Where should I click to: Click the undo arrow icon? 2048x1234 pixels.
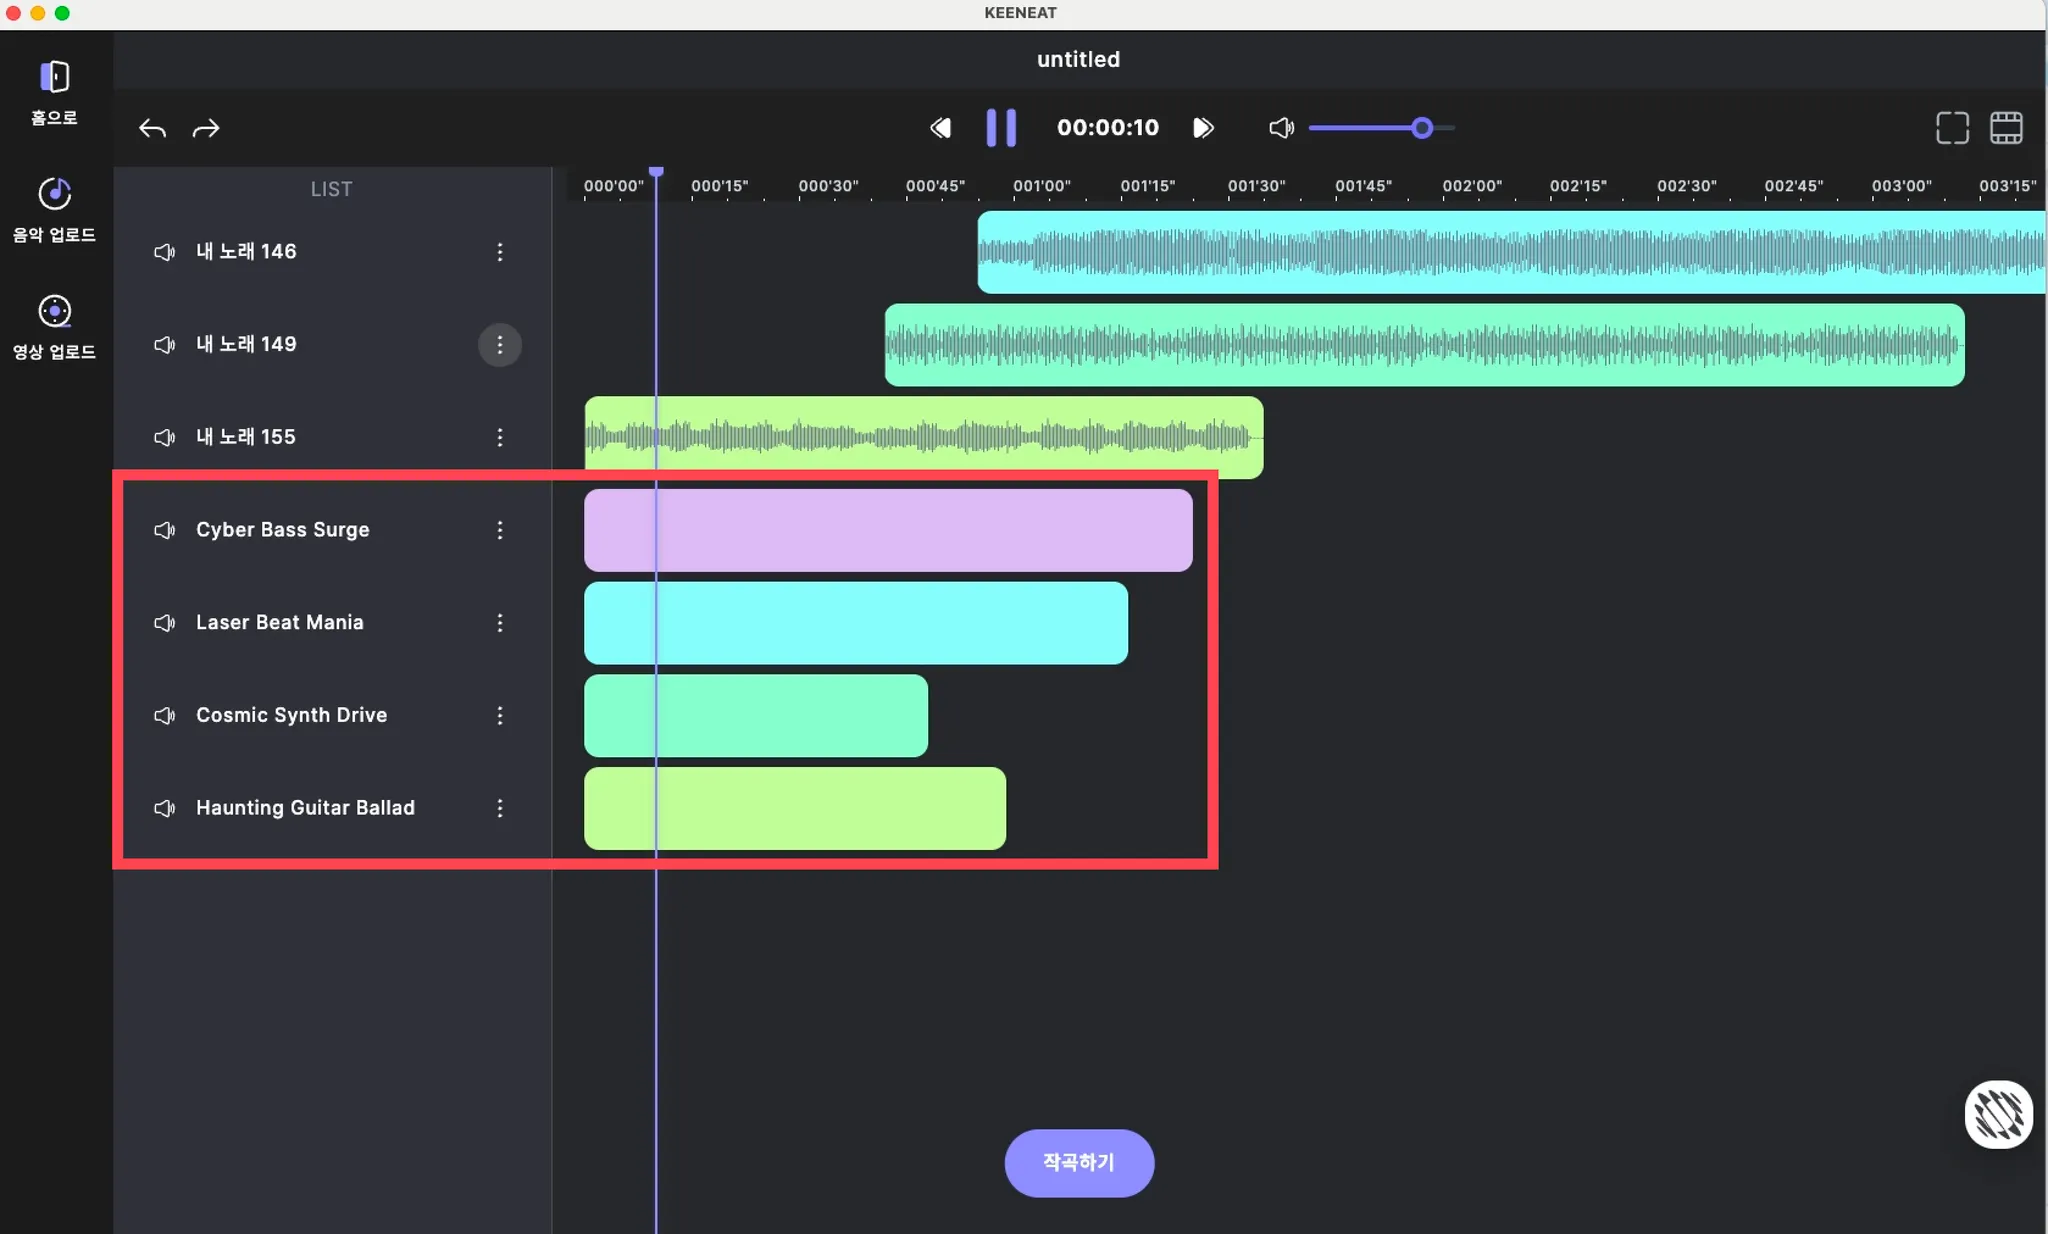152,128
